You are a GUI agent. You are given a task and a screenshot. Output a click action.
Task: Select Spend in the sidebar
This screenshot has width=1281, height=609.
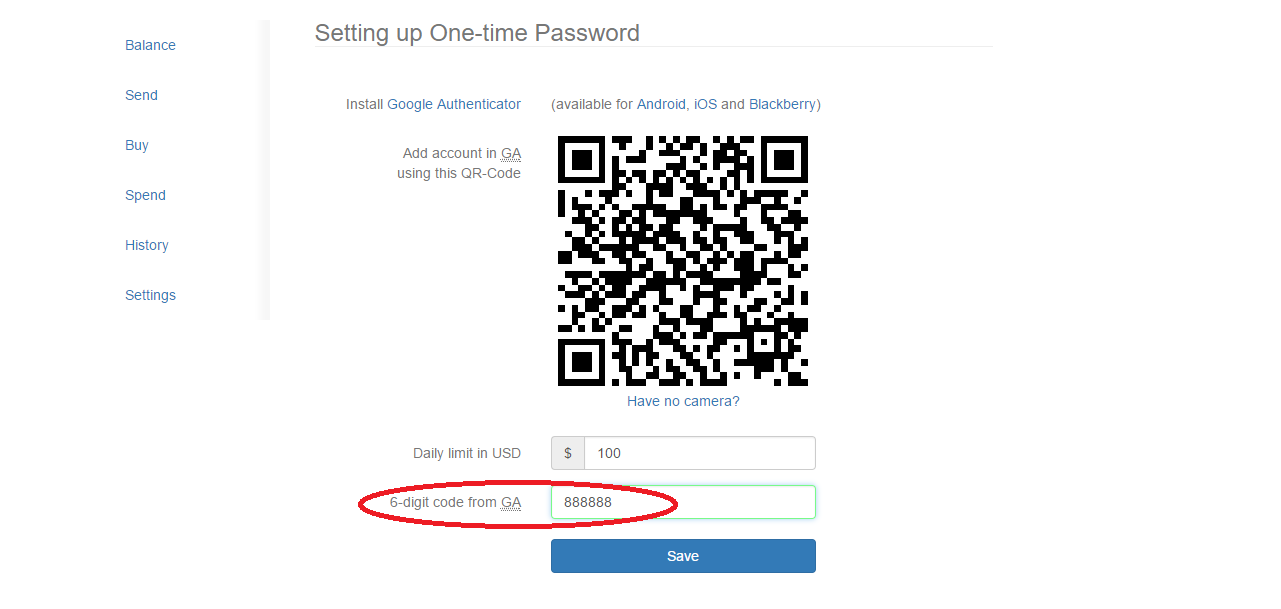(145, 195)
